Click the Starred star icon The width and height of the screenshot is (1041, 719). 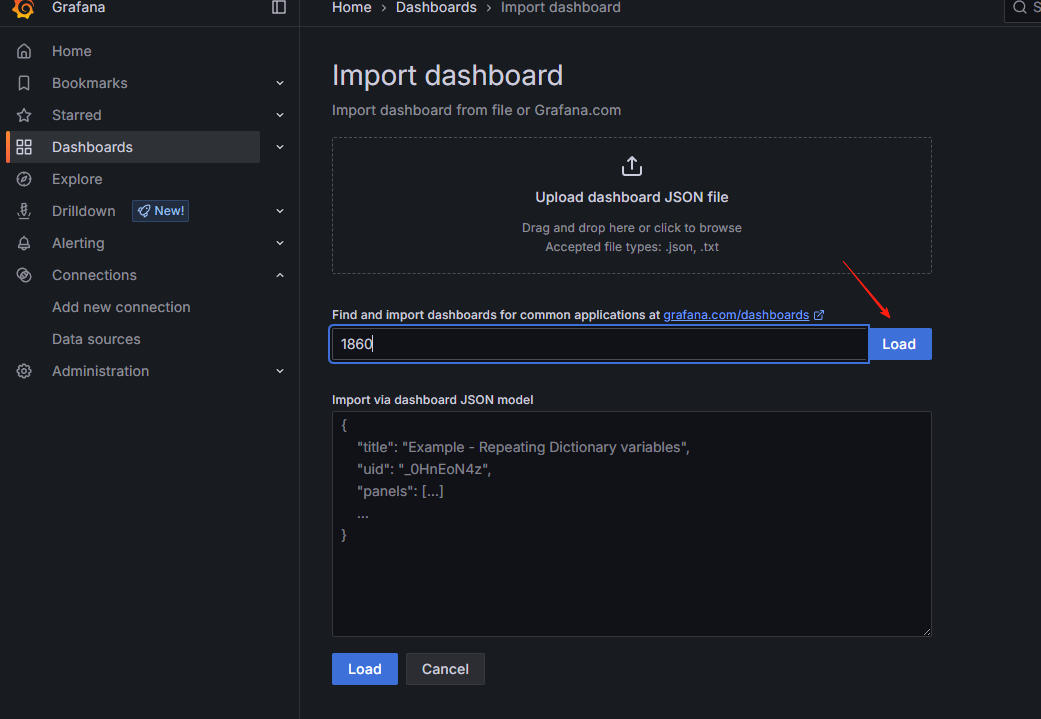tap(24, 115)
